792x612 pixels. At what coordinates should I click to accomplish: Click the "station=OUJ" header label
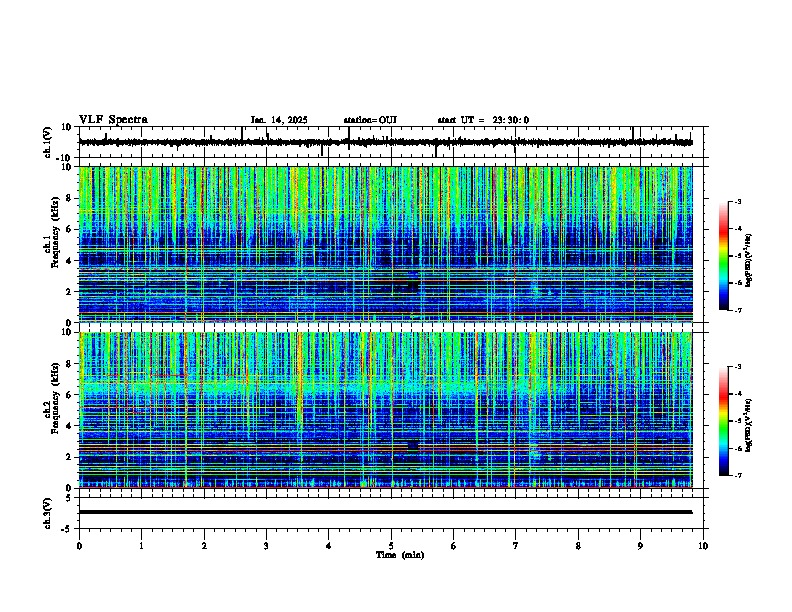[x=370, y=120]
